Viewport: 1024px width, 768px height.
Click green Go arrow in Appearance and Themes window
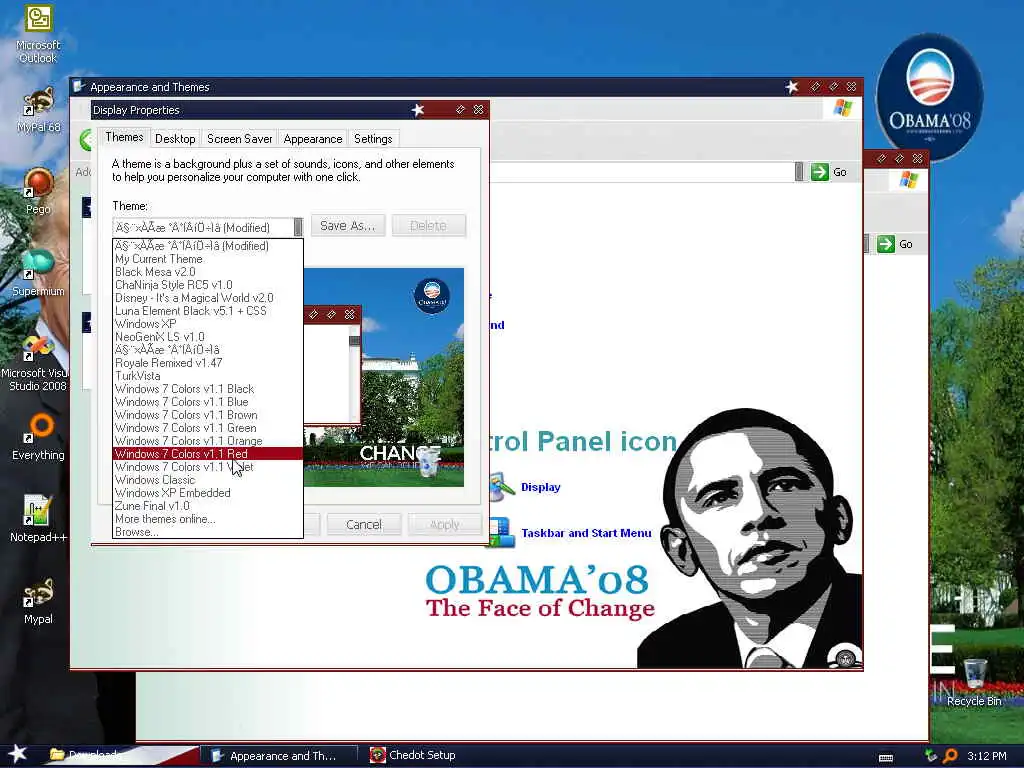[820, 172]
